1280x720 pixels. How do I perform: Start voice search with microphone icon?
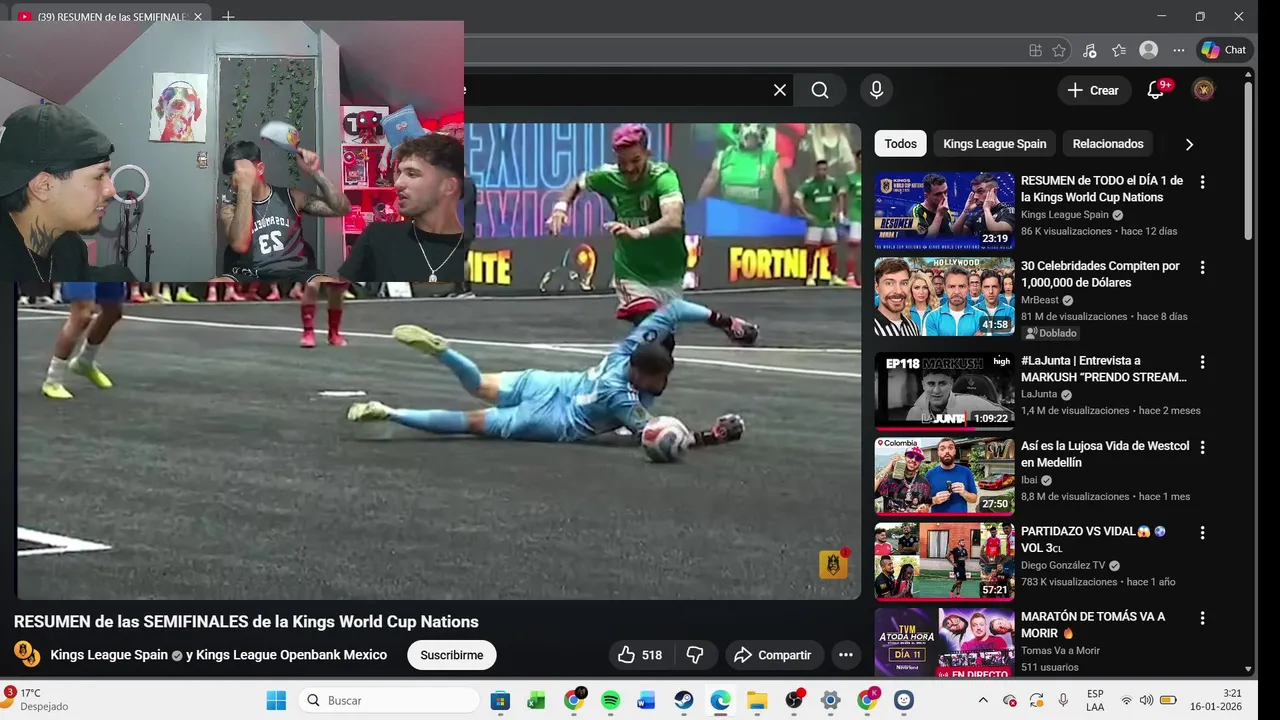[x=877, y=90]
